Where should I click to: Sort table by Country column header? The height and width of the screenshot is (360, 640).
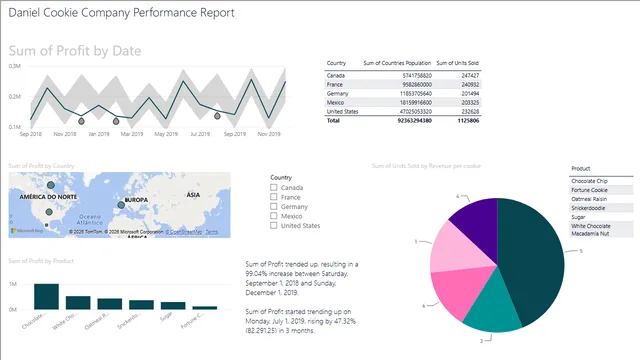coord(336,63)
